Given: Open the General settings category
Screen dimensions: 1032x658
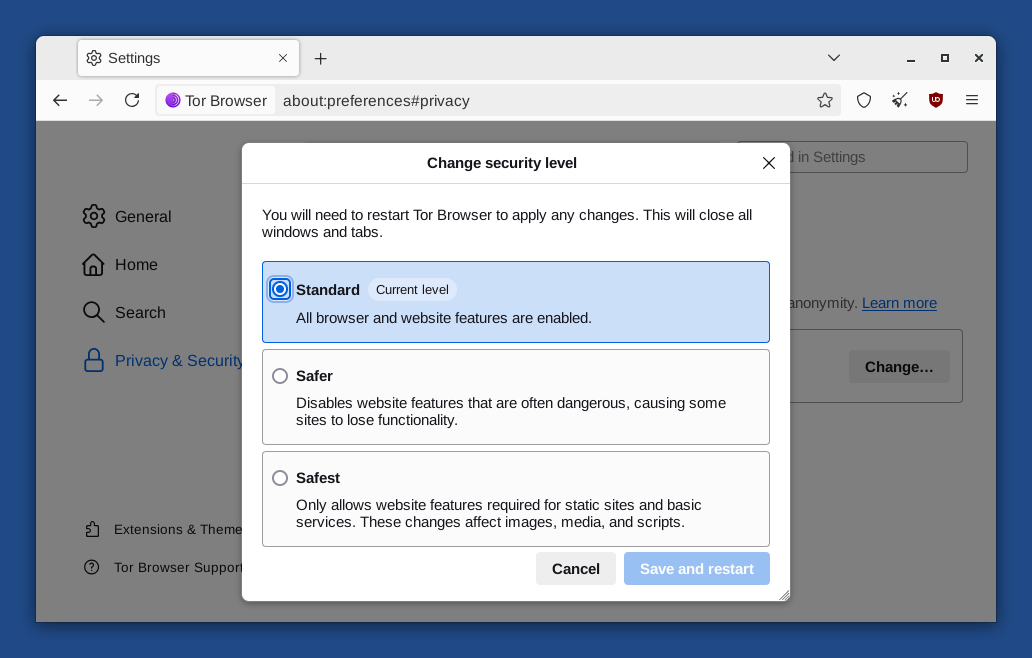Looking at the screenshot, I should point(142,216).
